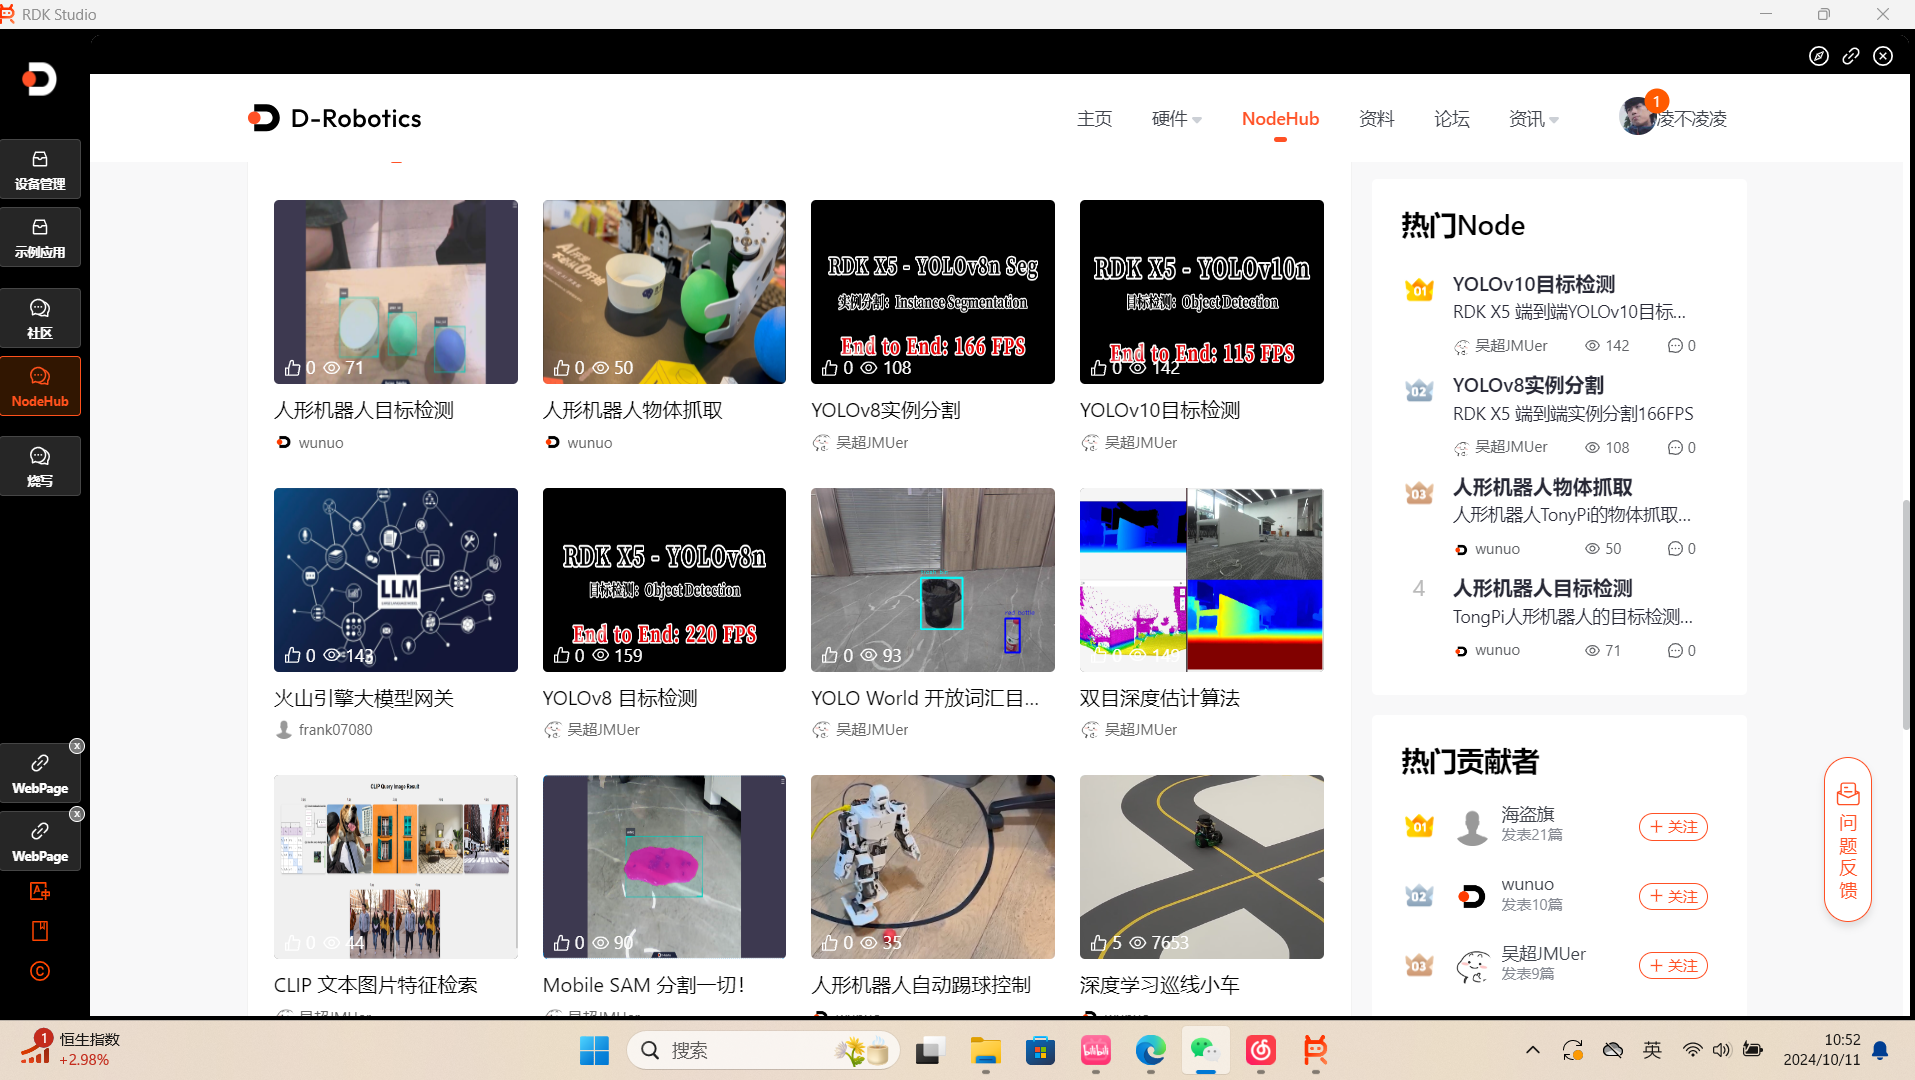Click the language translate icon in sidebar
The image size is (1915, 1080).
pos(40,891)
